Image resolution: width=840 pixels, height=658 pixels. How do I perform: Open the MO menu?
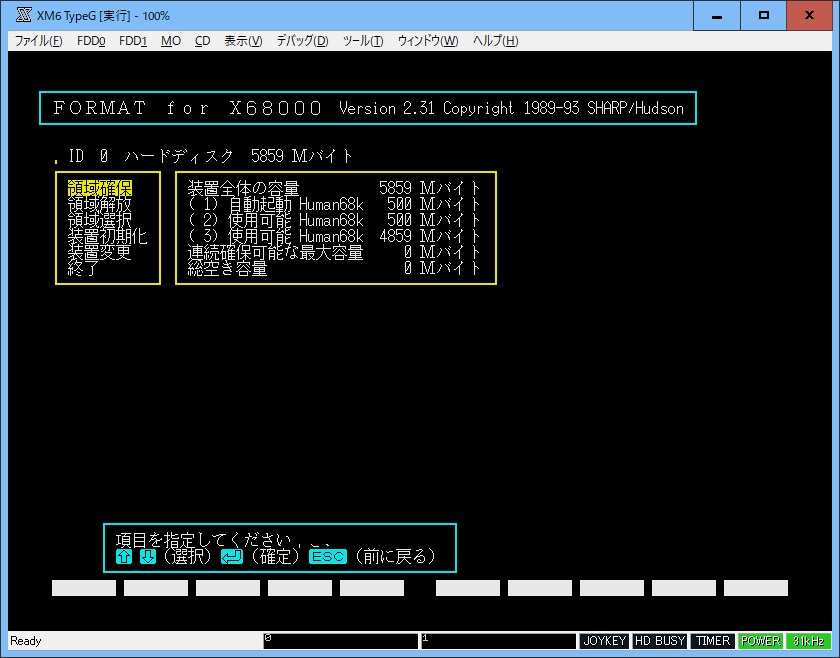(171, 41)
